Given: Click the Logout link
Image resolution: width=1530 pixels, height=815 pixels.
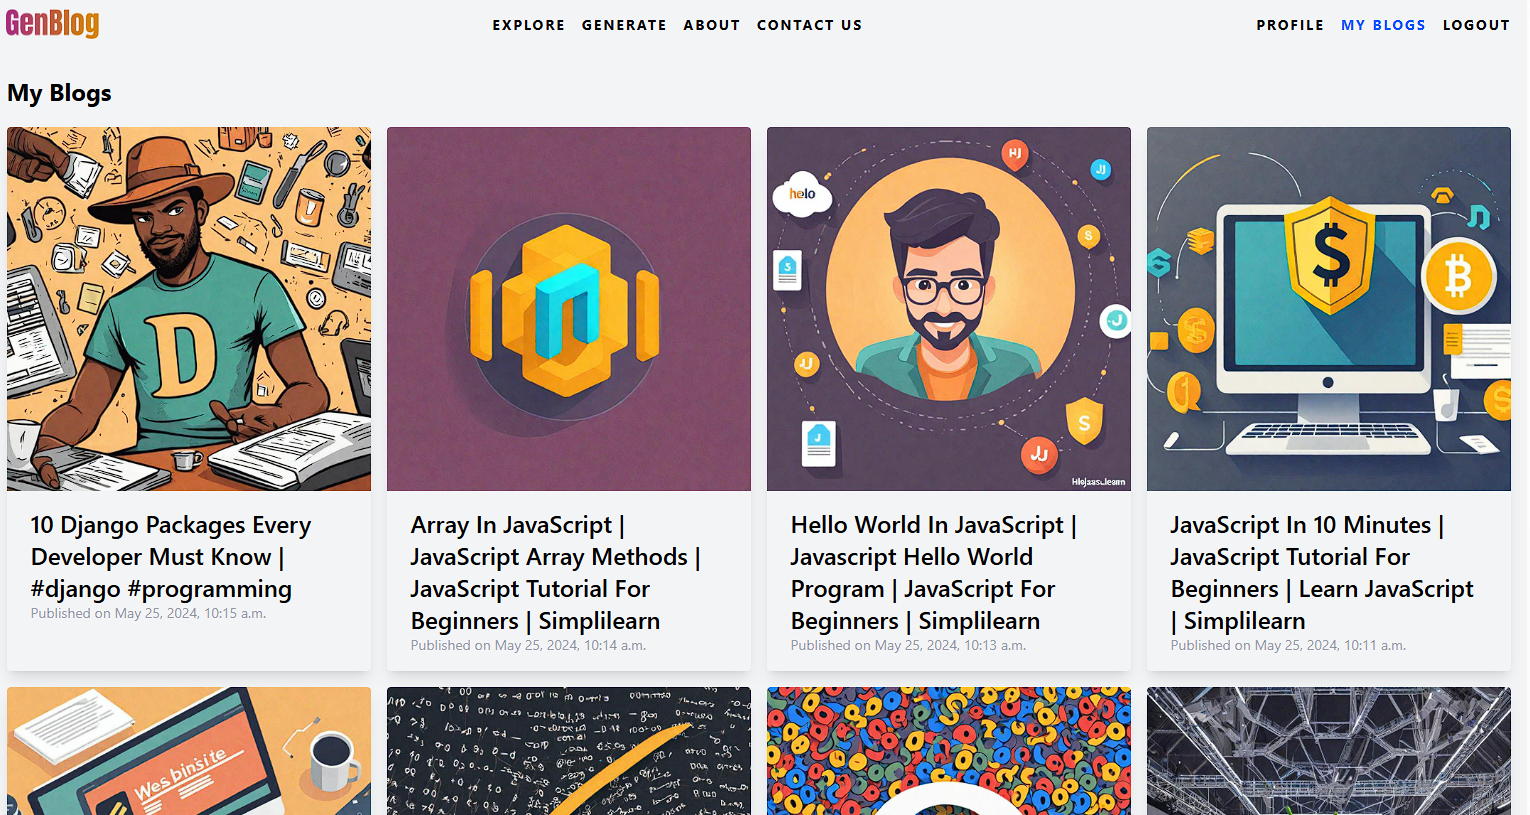Looking at the screenshot, I should [1476, 25].
